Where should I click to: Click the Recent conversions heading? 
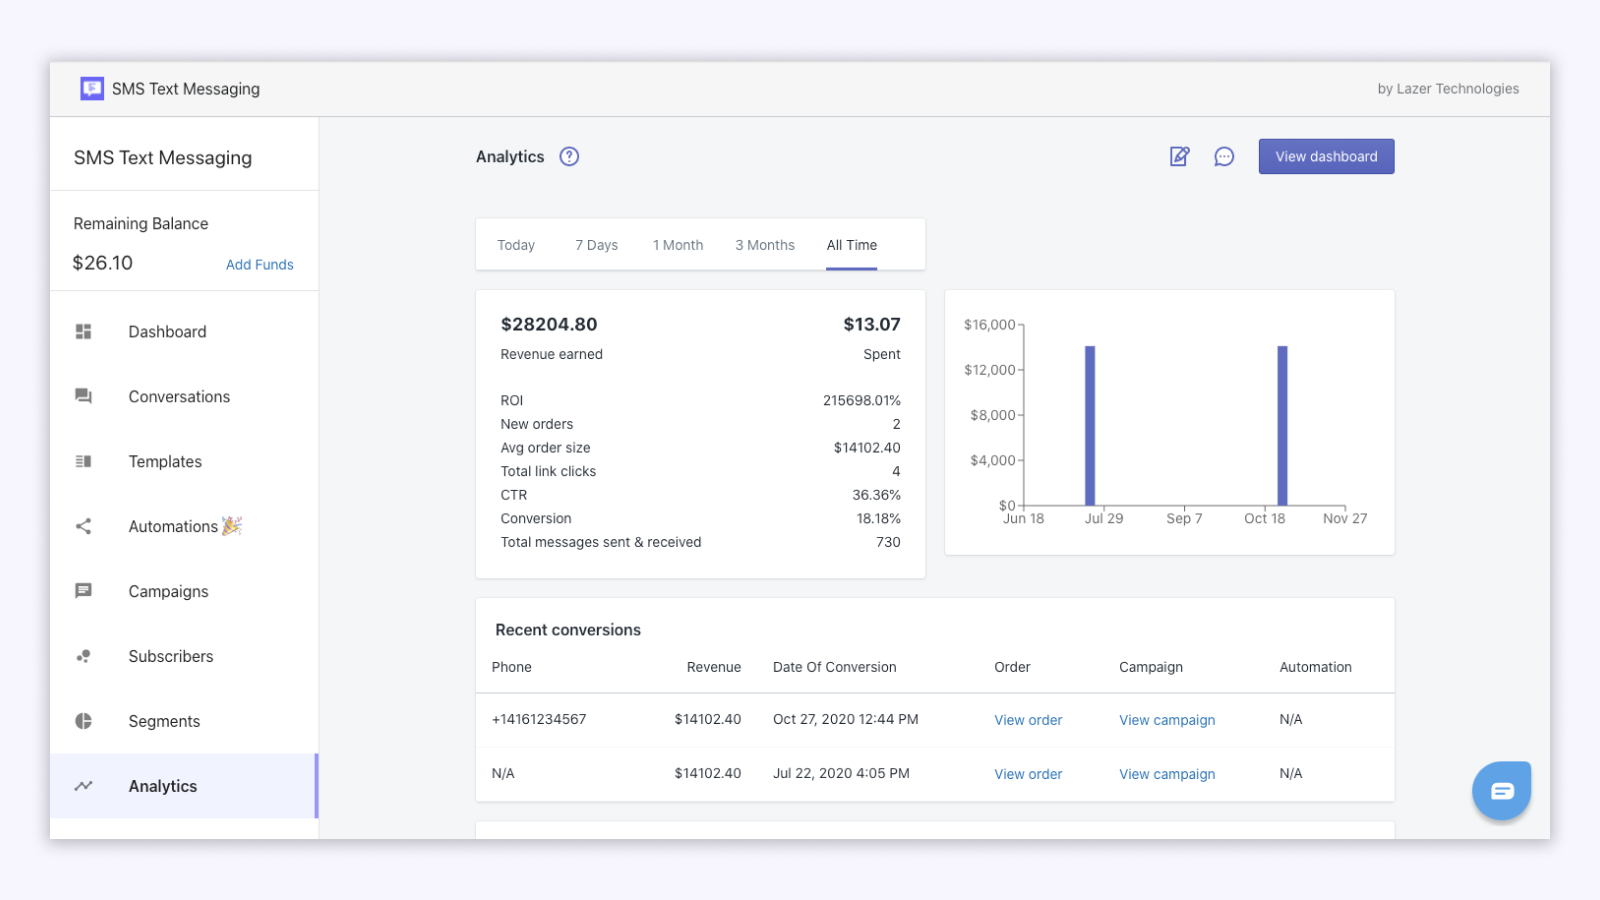coord(568,630)
